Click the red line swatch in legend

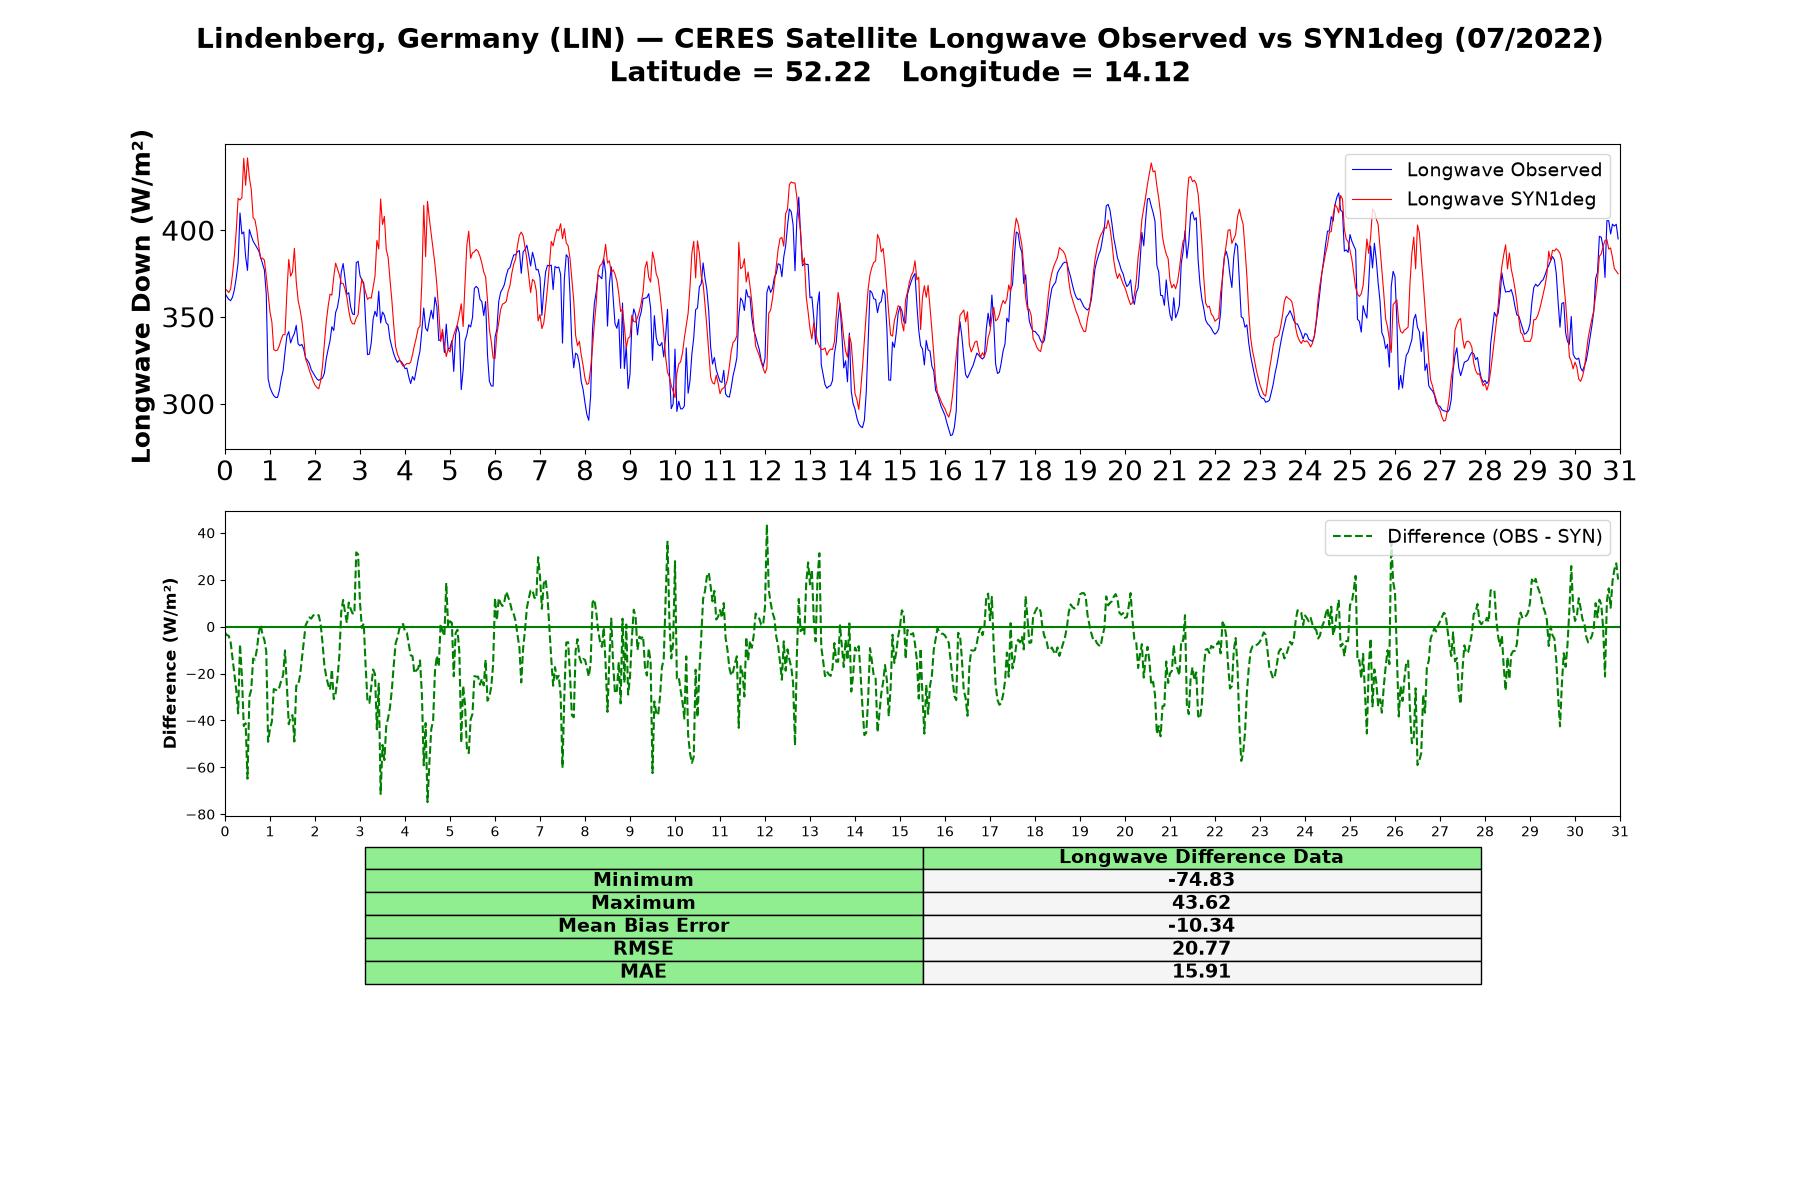point(1371,199)
